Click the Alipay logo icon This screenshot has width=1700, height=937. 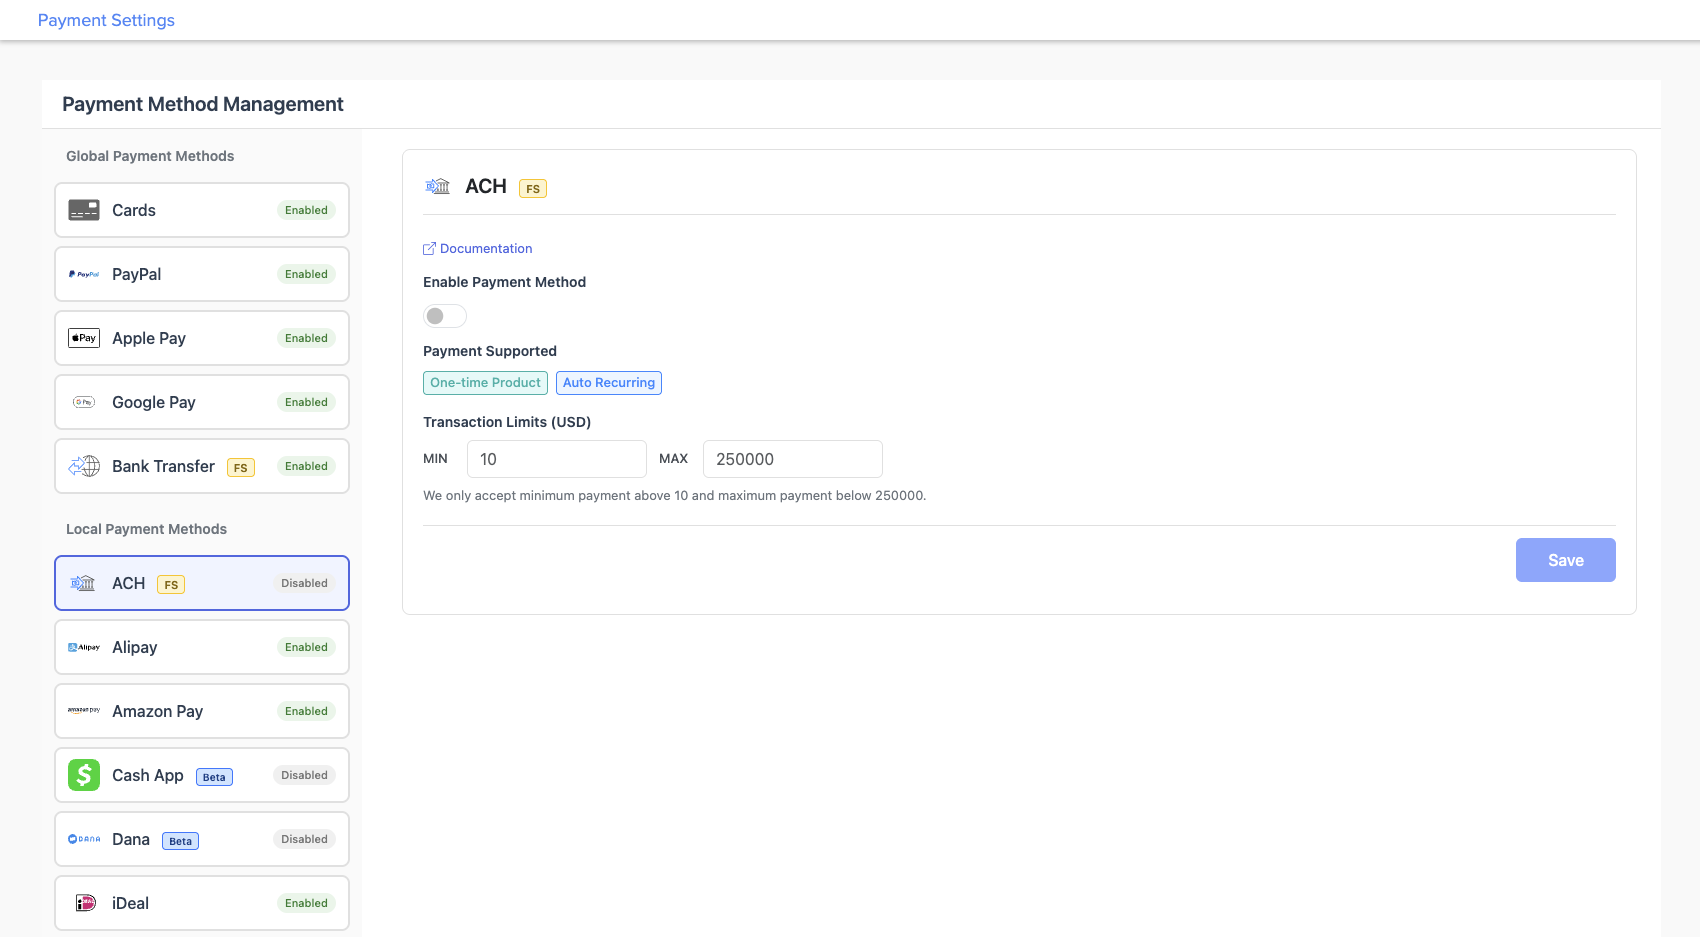coord(84,647)
